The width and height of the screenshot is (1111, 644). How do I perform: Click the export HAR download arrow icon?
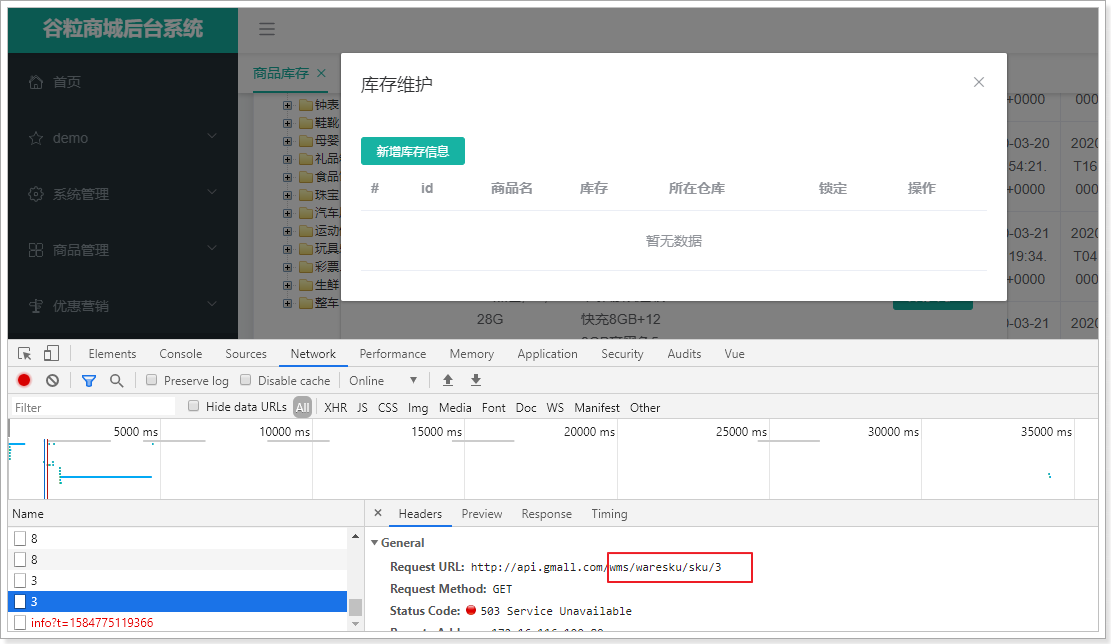[x=476, y=380]
